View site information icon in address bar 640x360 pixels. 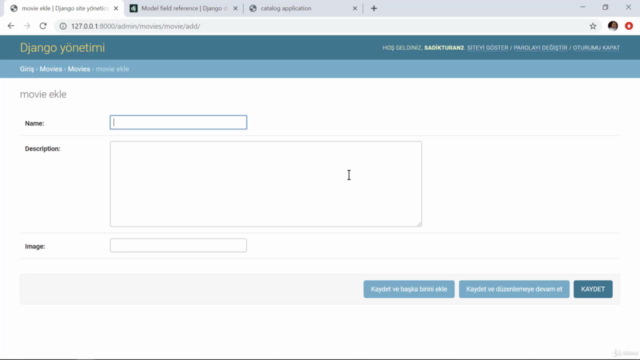click(63, 26)
